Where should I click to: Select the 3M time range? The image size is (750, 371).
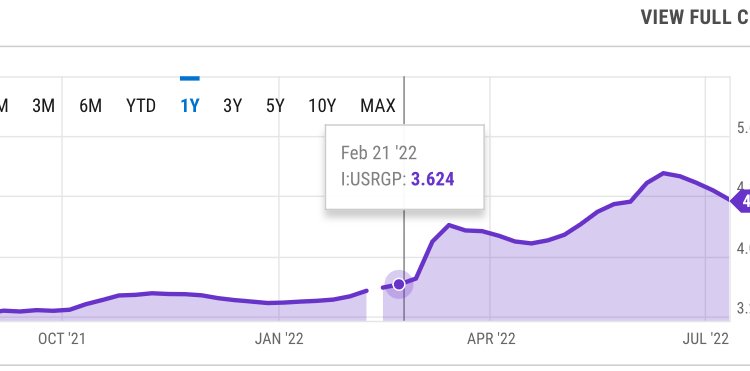coord(44,106)
